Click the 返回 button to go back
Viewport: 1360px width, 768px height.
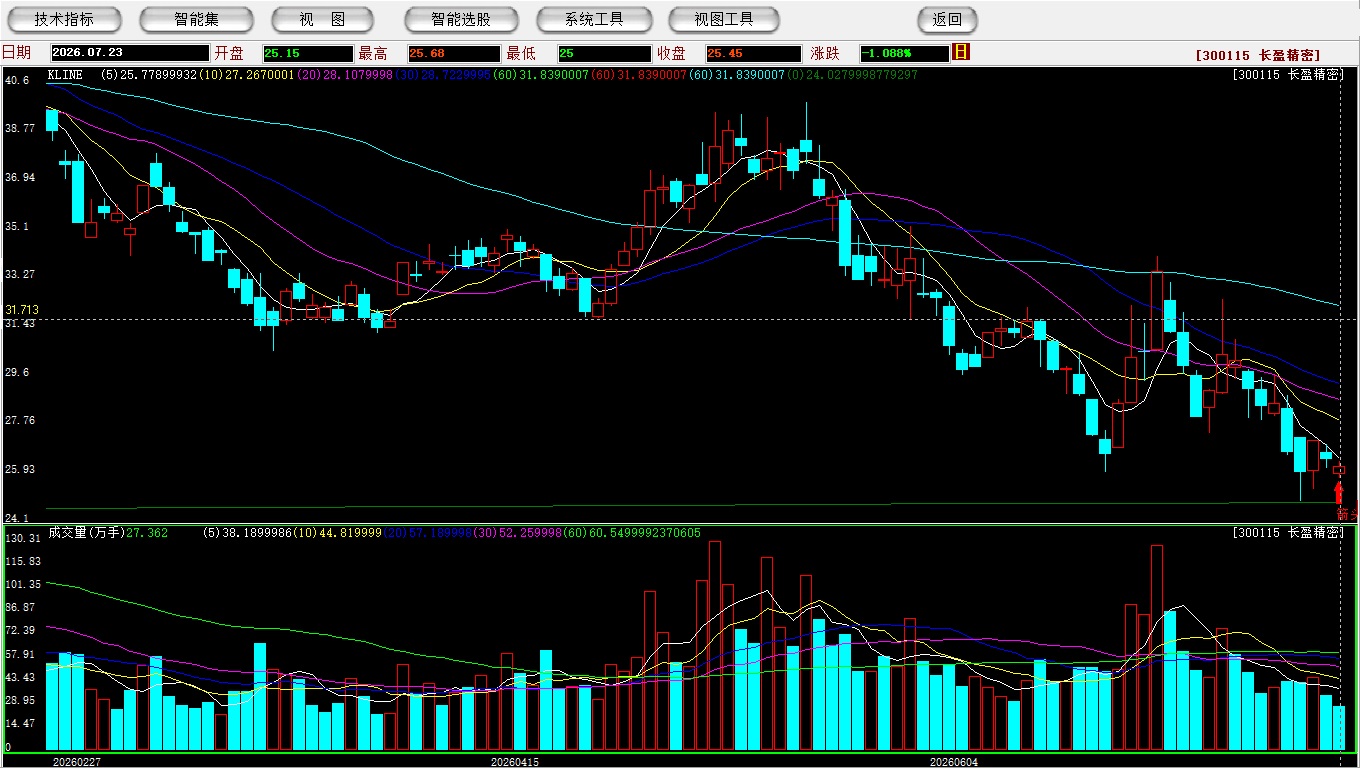947,19
